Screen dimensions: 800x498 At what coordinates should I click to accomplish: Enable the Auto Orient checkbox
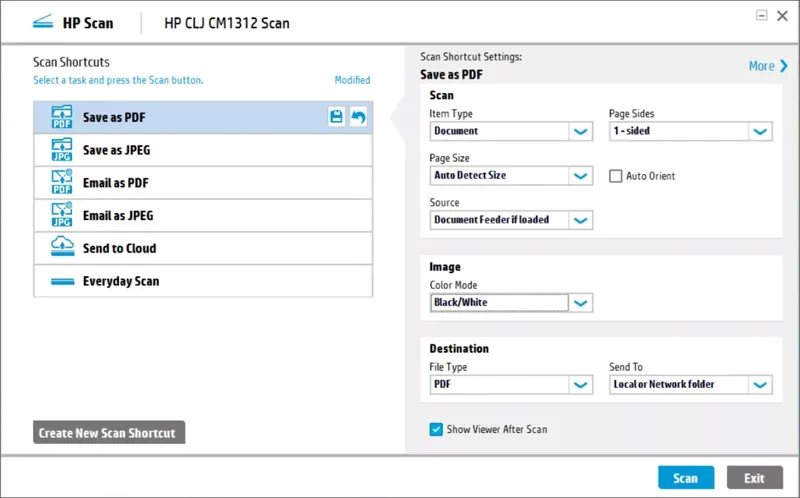pyautogui.click(x=616, y=176)
